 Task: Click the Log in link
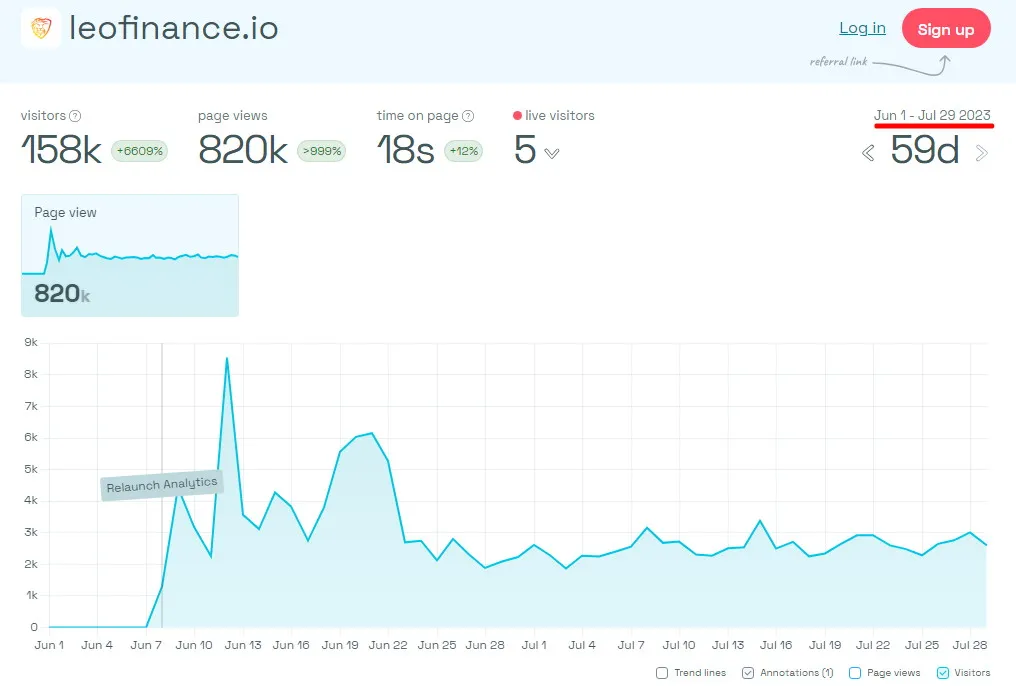(x=862, y=28)
